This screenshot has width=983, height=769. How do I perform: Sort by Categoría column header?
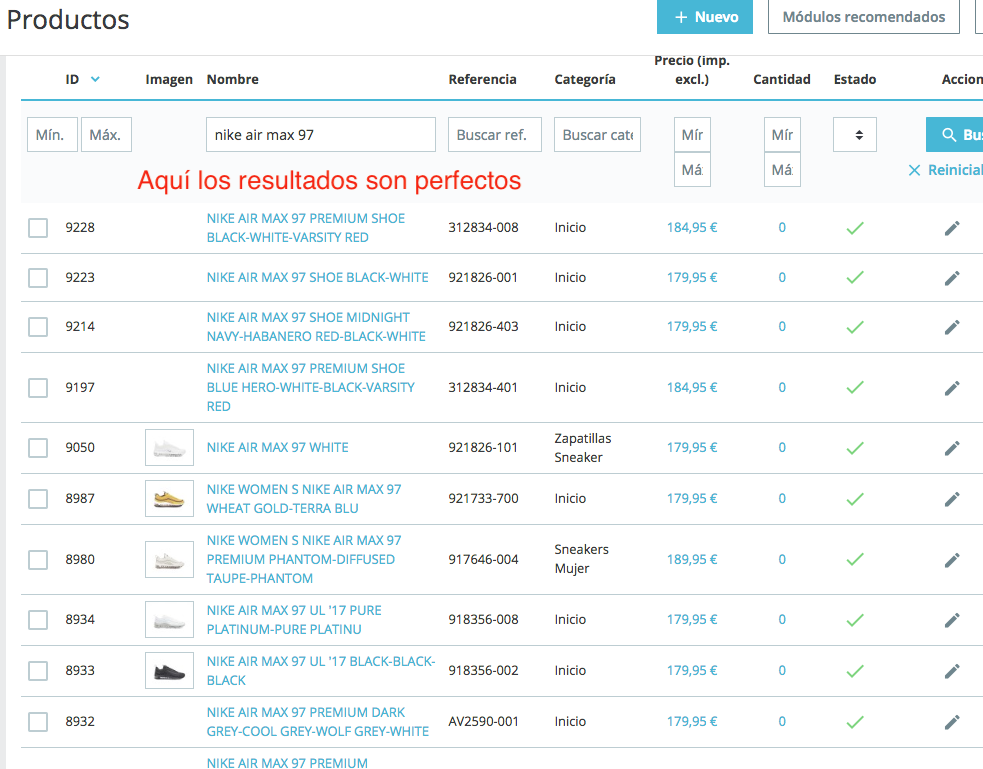point(585,80)
